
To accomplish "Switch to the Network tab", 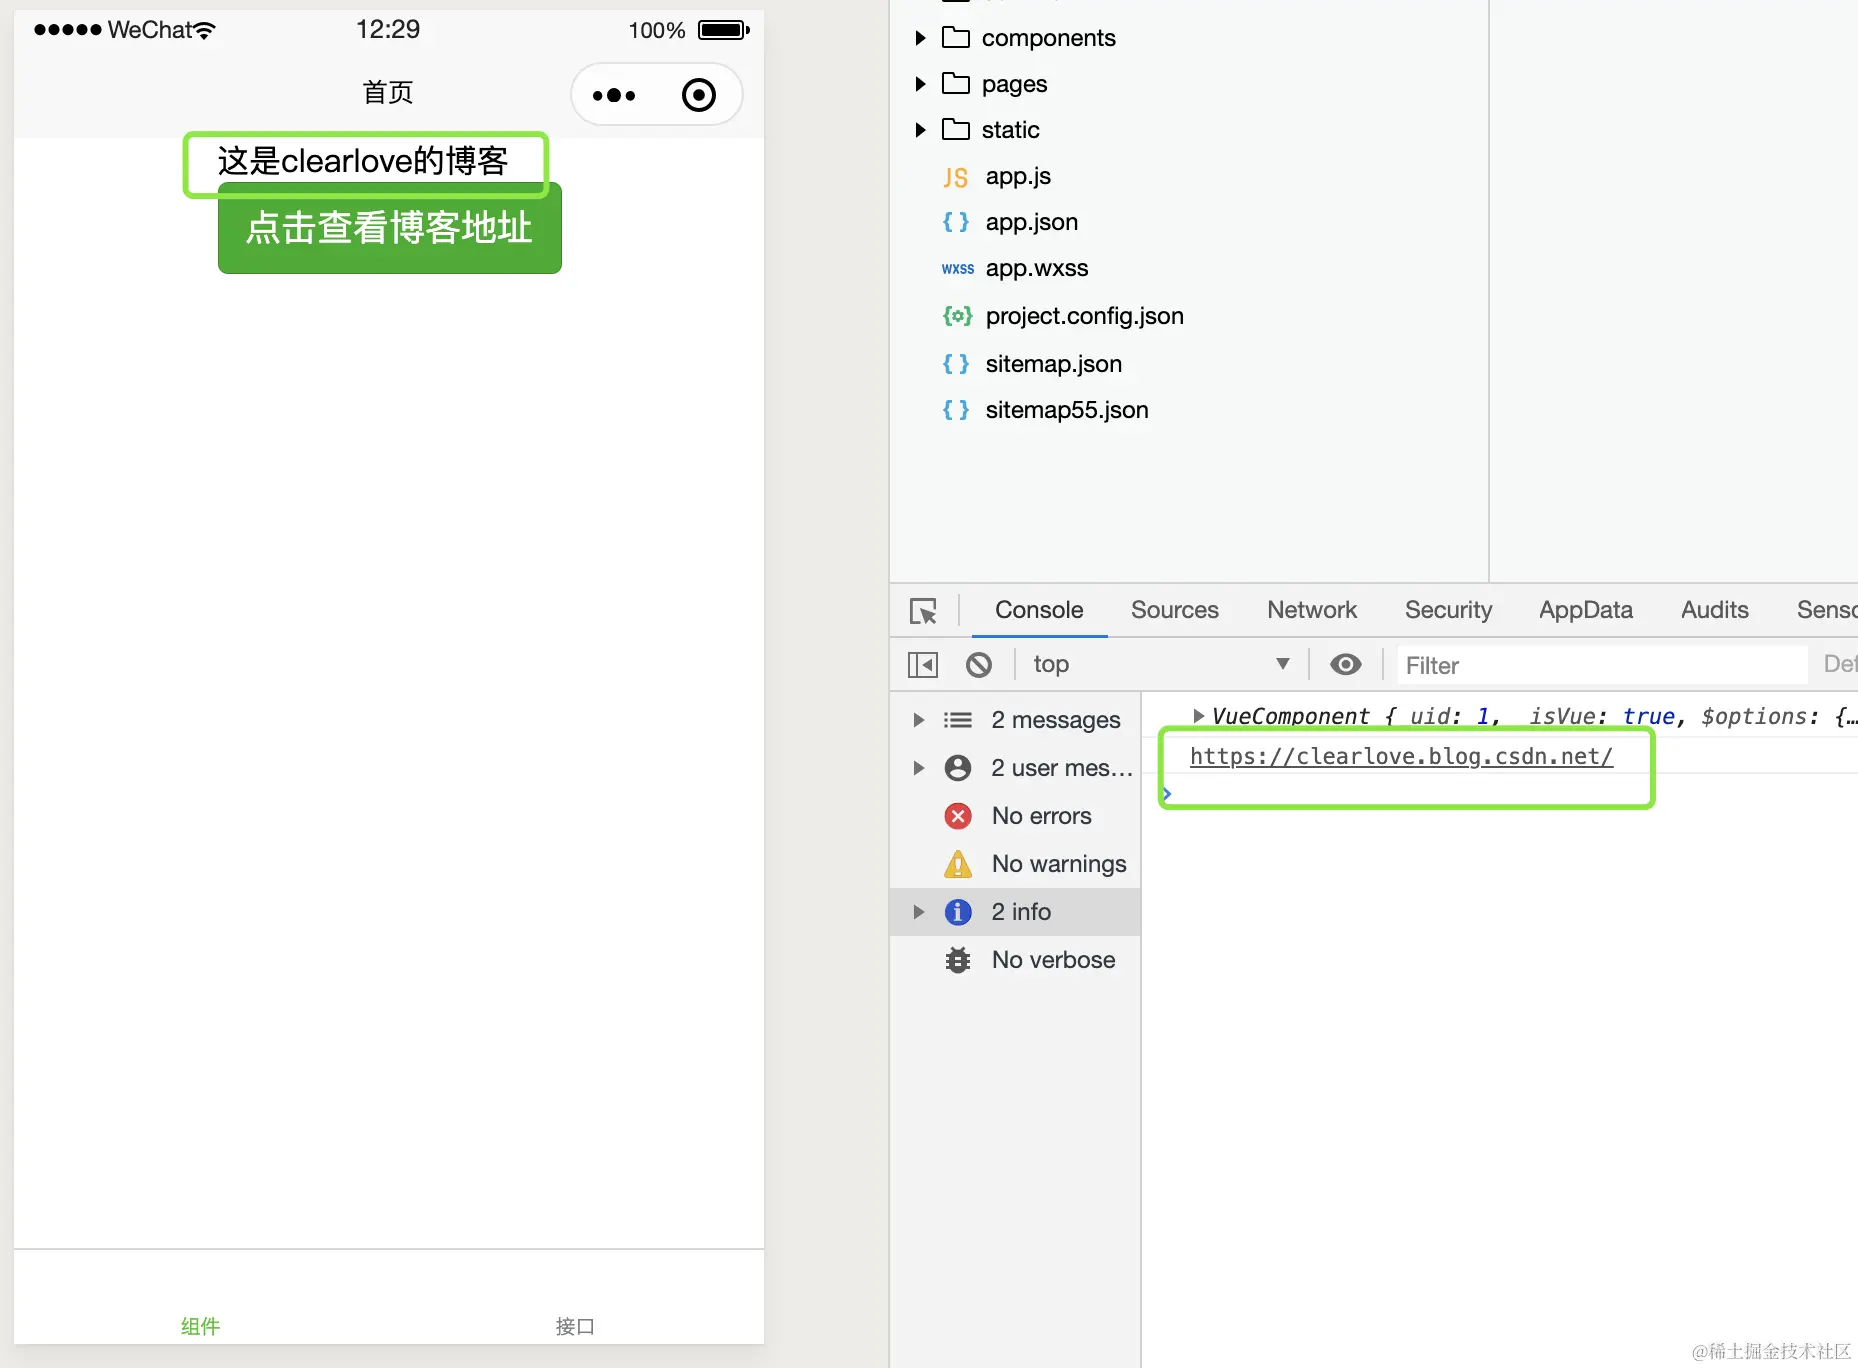I will 1312,610.
